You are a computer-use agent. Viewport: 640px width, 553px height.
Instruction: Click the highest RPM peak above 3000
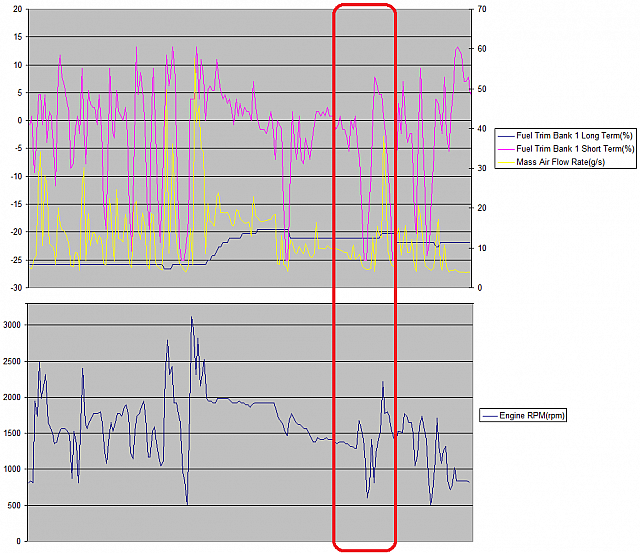coord(191,318)
